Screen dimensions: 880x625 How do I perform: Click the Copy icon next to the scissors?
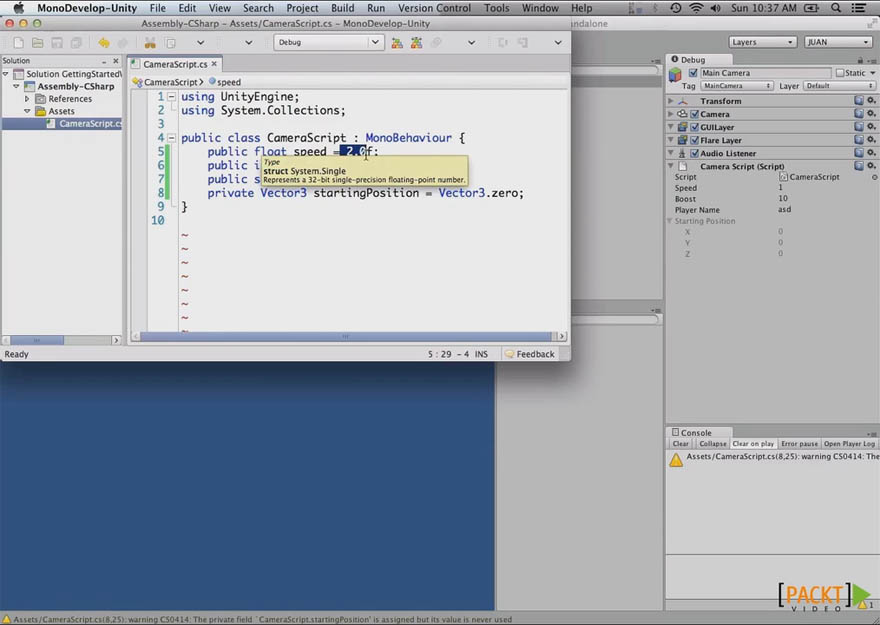170,43
